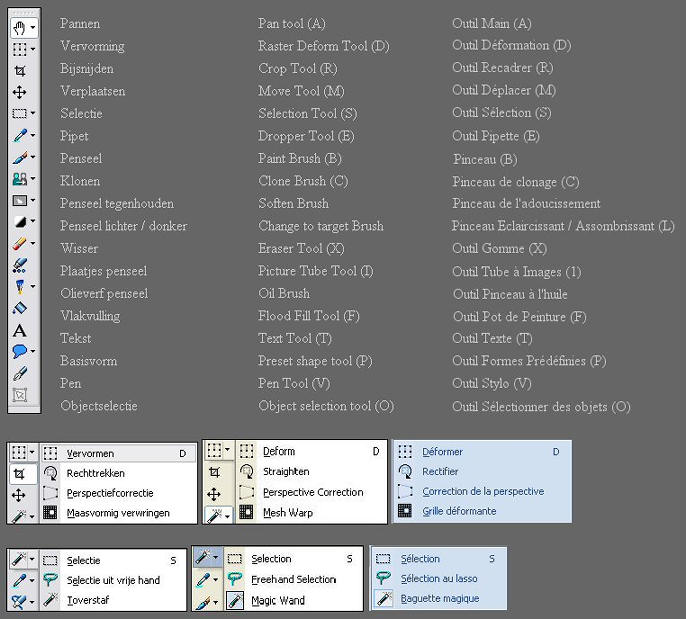Pick the Clone Brush tool icon

click(19, 179)
